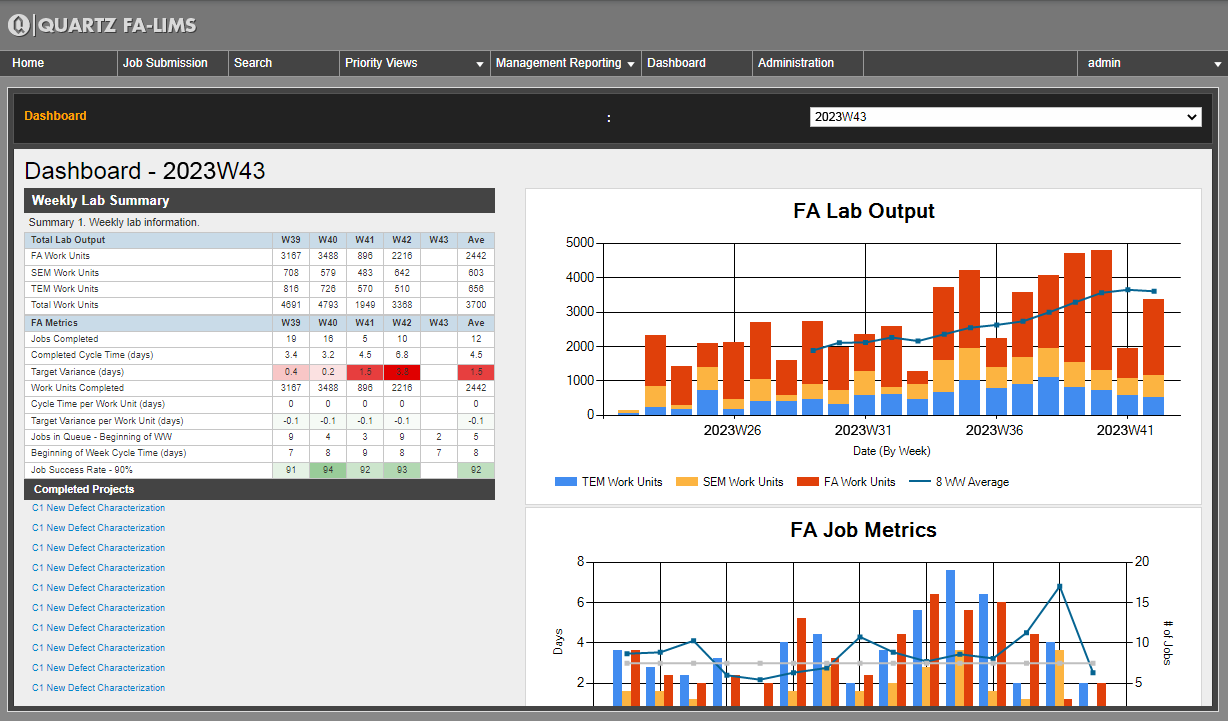Click the 3700 average Total Work Units cell

pyautogui.click(x=476, y=304)
